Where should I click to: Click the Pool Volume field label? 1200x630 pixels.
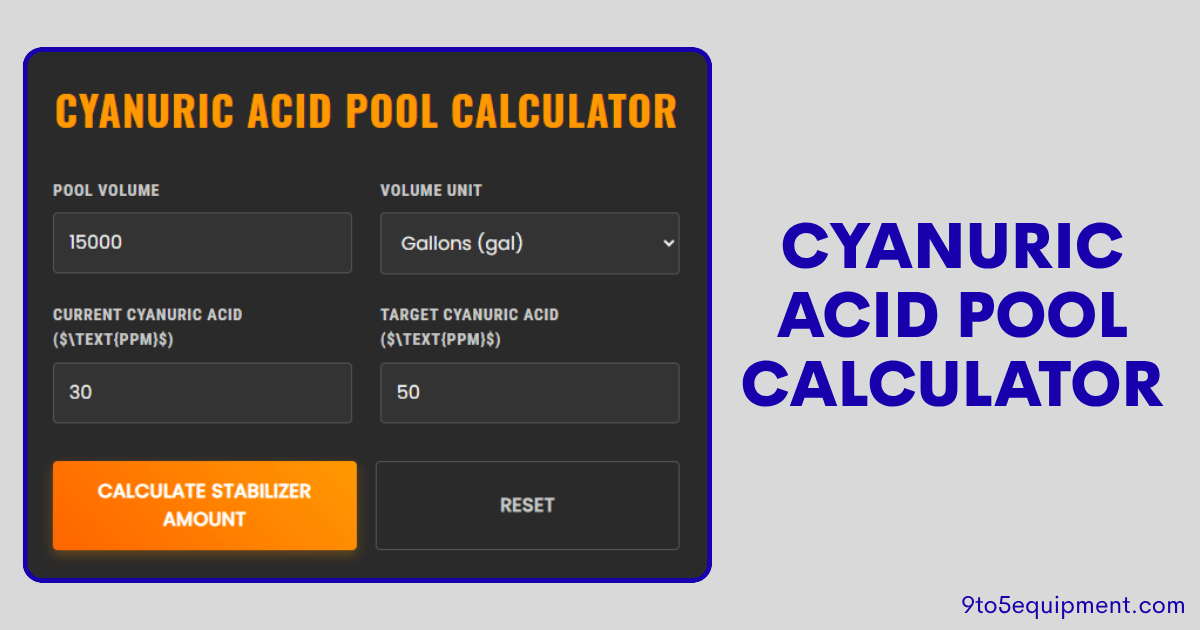(x=106, y=191)
